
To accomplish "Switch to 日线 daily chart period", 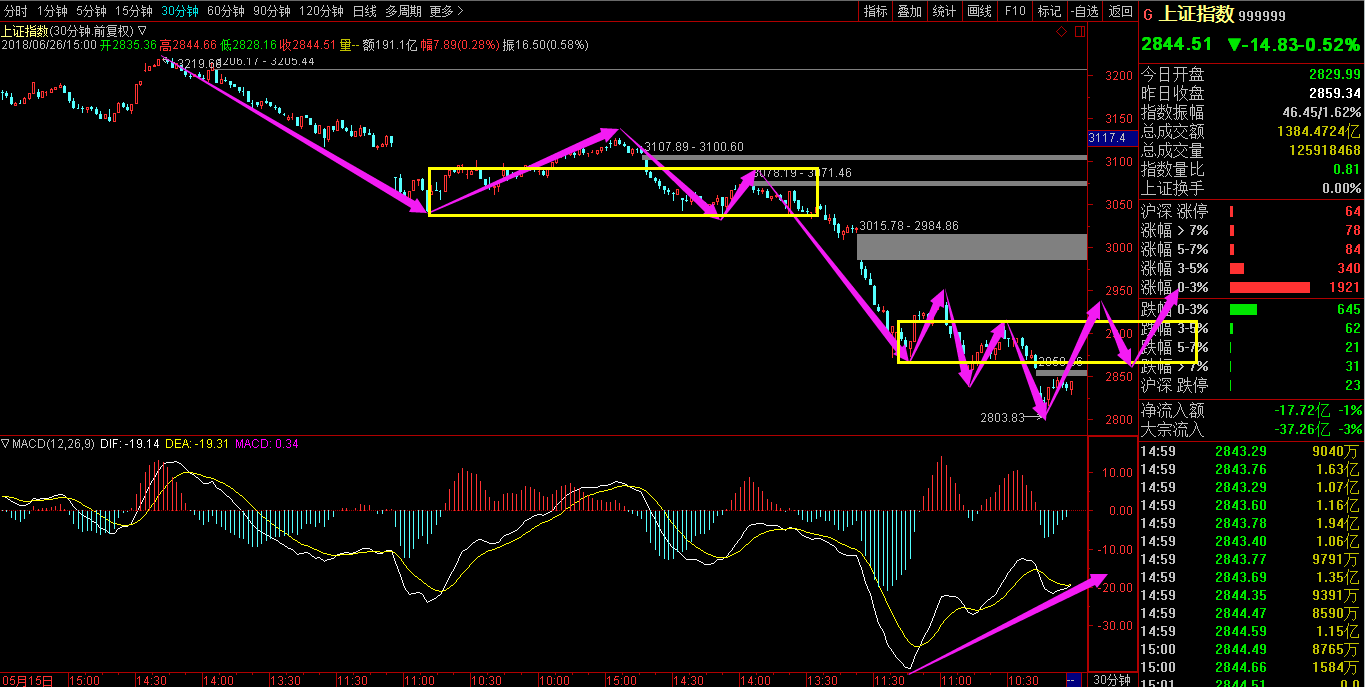I will [x=365, y=11].
